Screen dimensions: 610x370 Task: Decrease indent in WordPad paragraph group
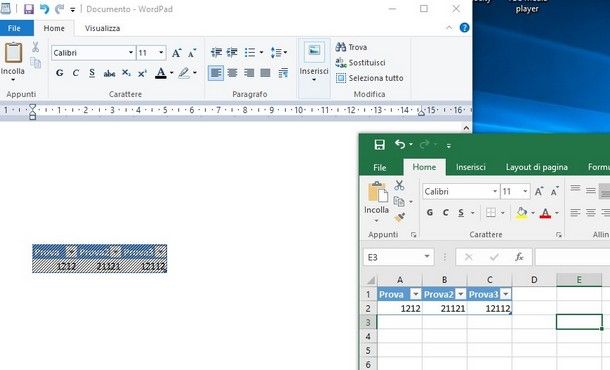click(216, 53)
